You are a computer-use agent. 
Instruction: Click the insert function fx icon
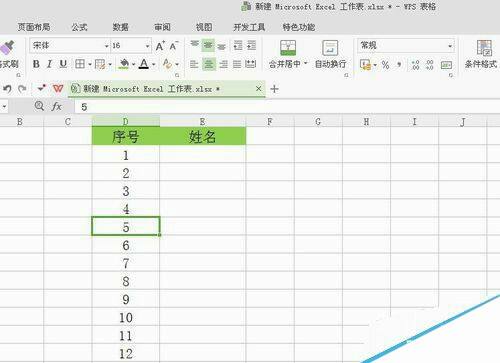[x=57, y=106]
